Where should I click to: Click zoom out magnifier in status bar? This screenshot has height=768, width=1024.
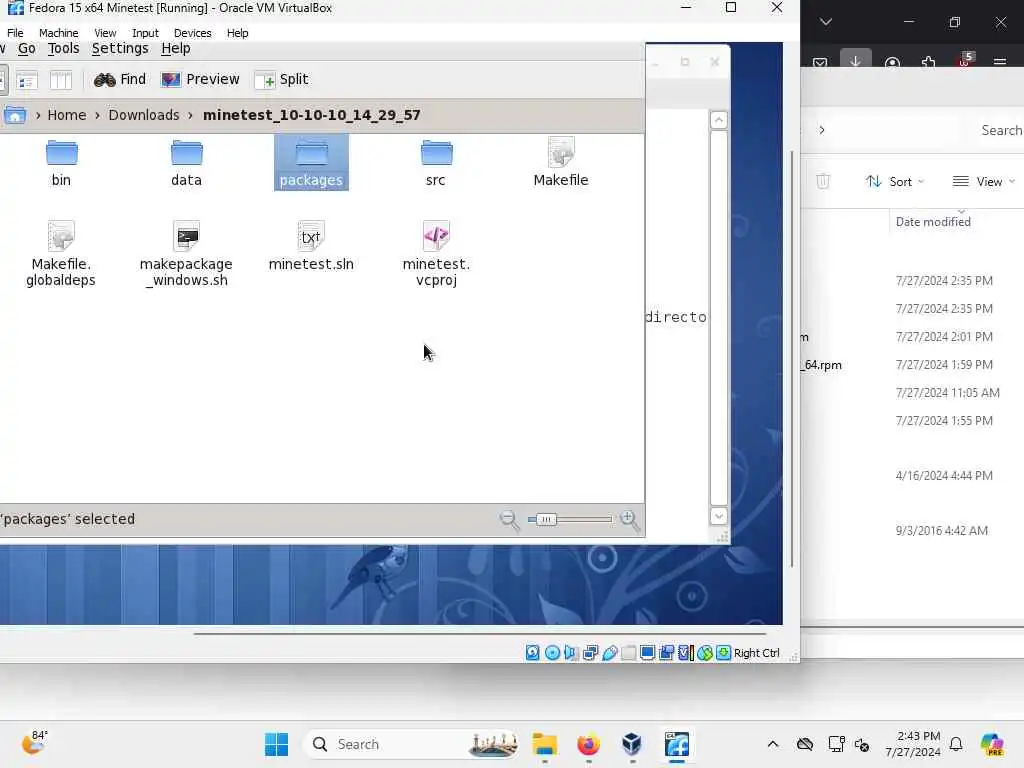point(509,520)
